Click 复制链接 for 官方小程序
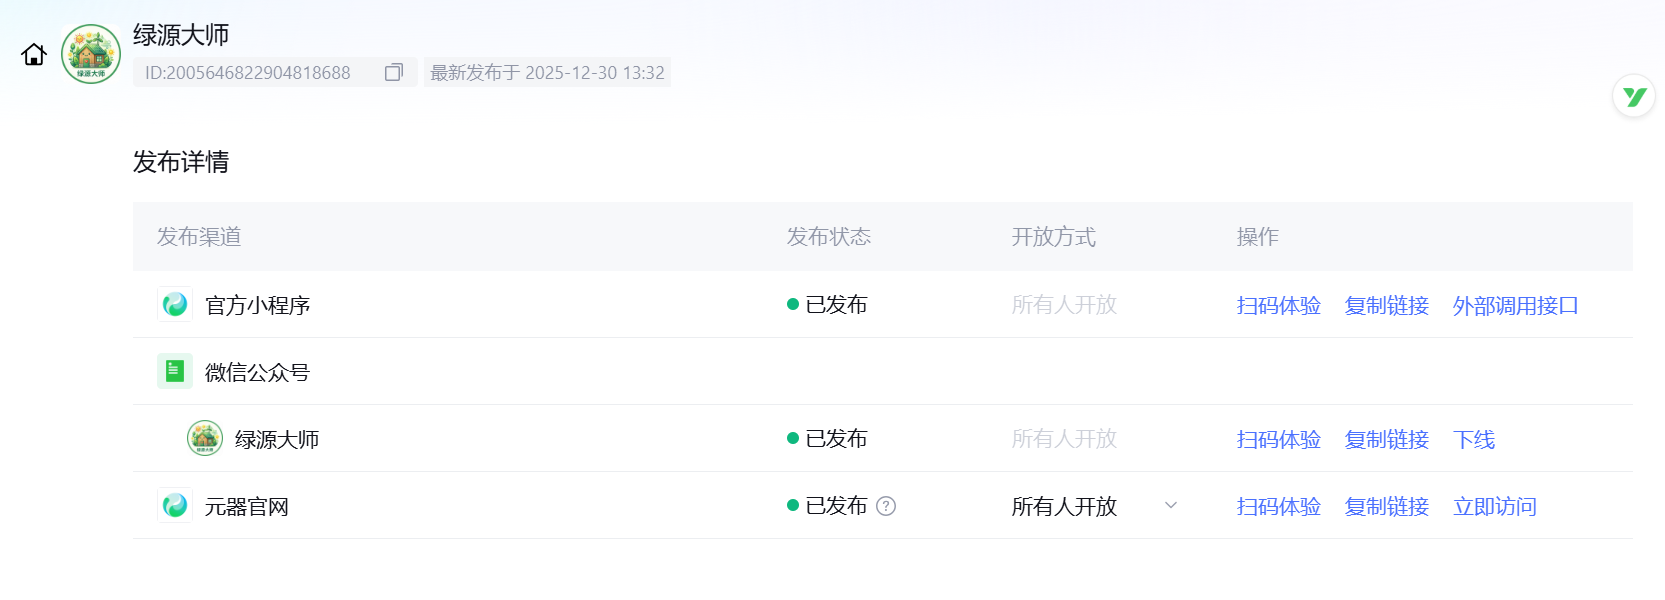This screenshot has height=600, width=1665. pyautogui.click(x=1386, y=305)
